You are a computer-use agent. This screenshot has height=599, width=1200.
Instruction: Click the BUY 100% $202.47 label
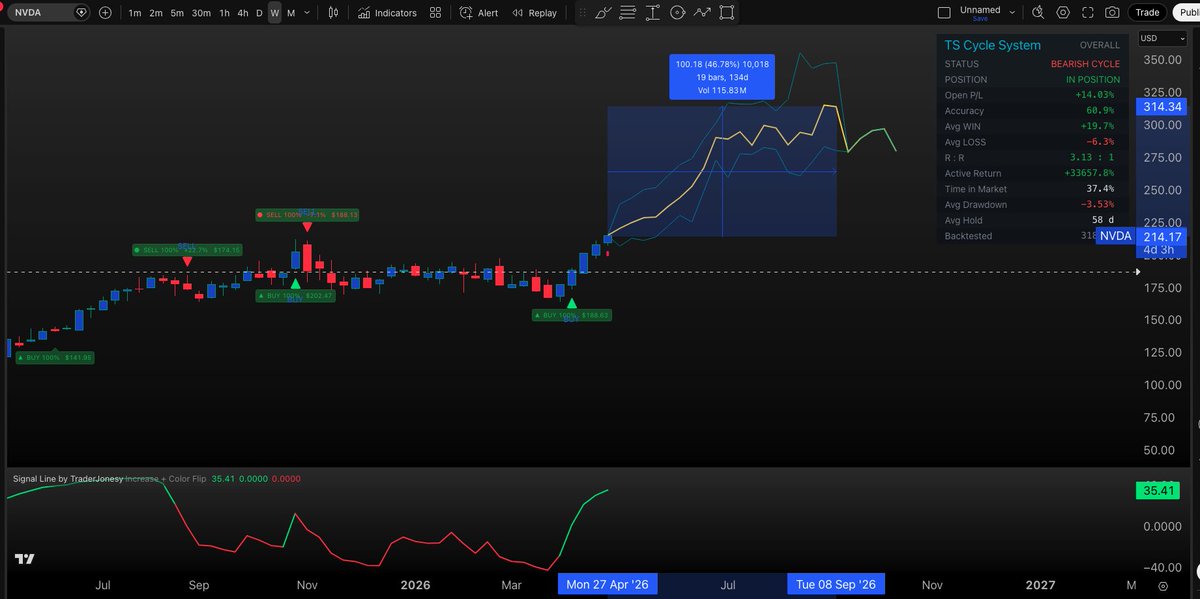(295, 296)
